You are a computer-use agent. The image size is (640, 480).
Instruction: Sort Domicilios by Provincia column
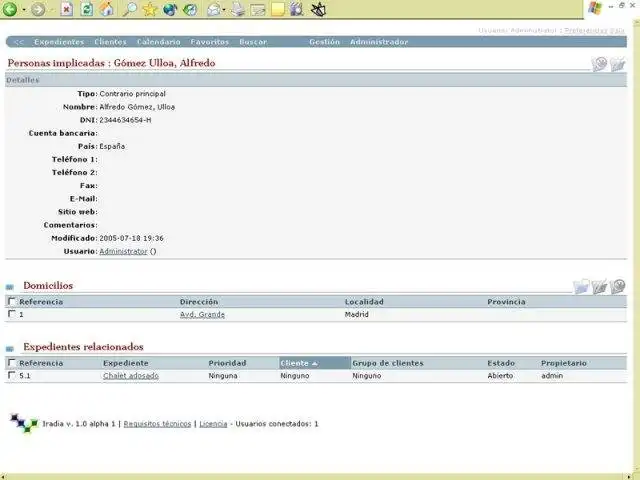tap(506, 302)
